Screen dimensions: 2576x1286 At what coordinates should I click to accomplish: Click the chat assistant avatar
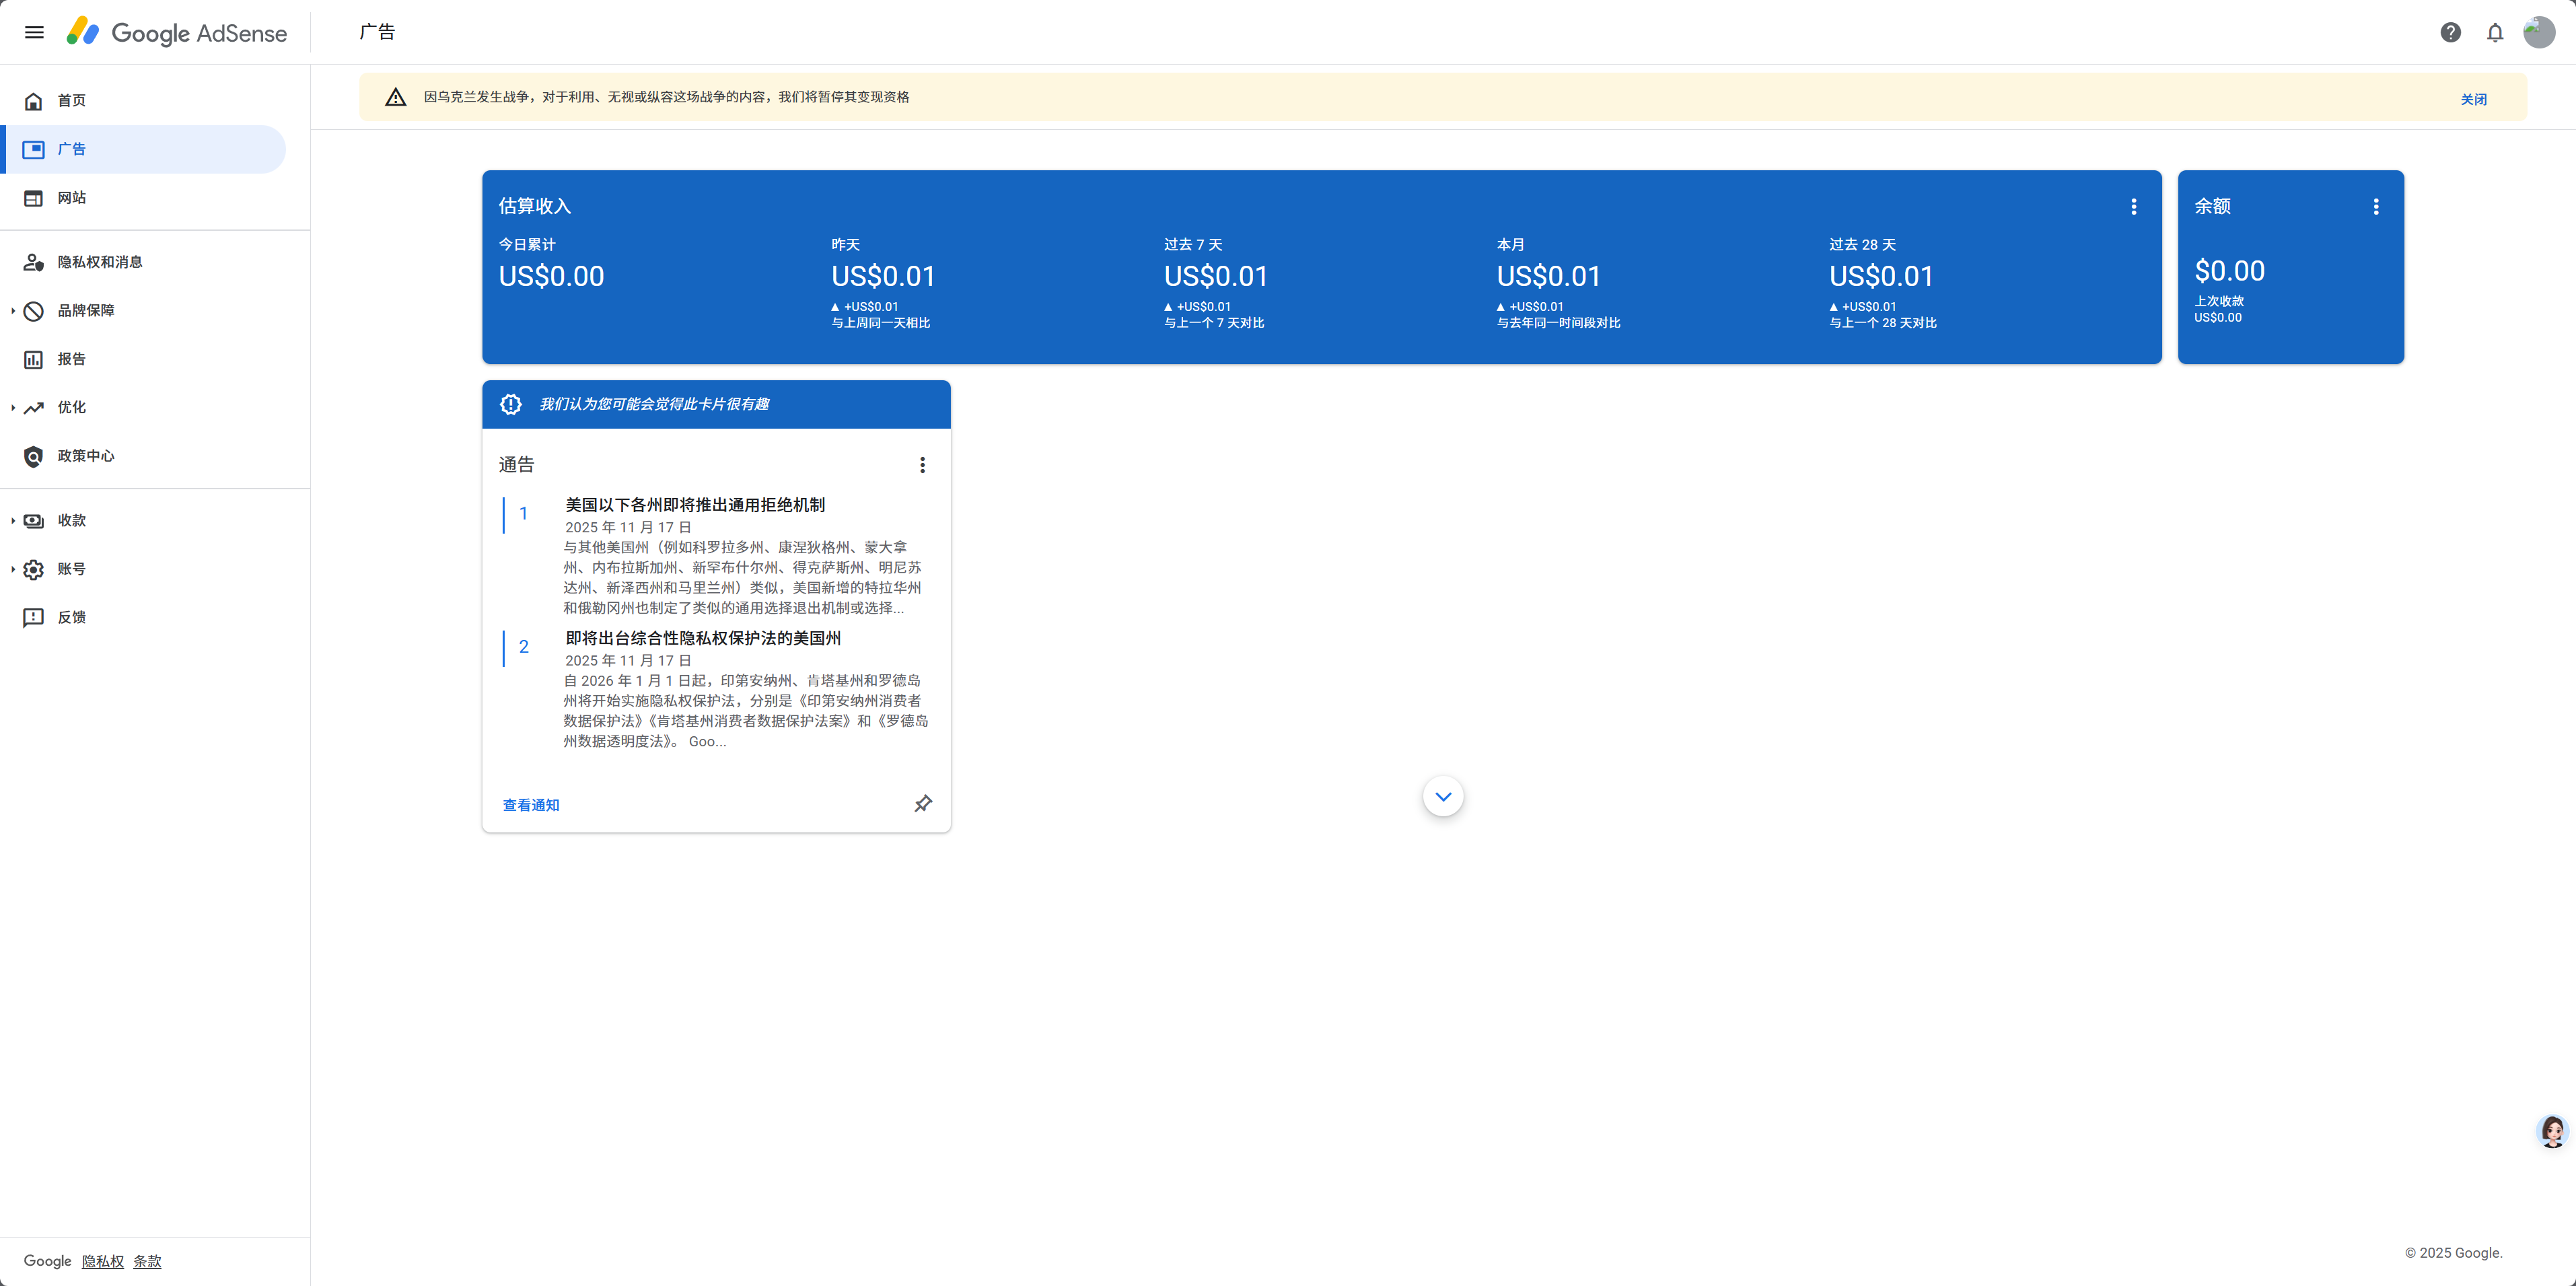[2552, 1131]
